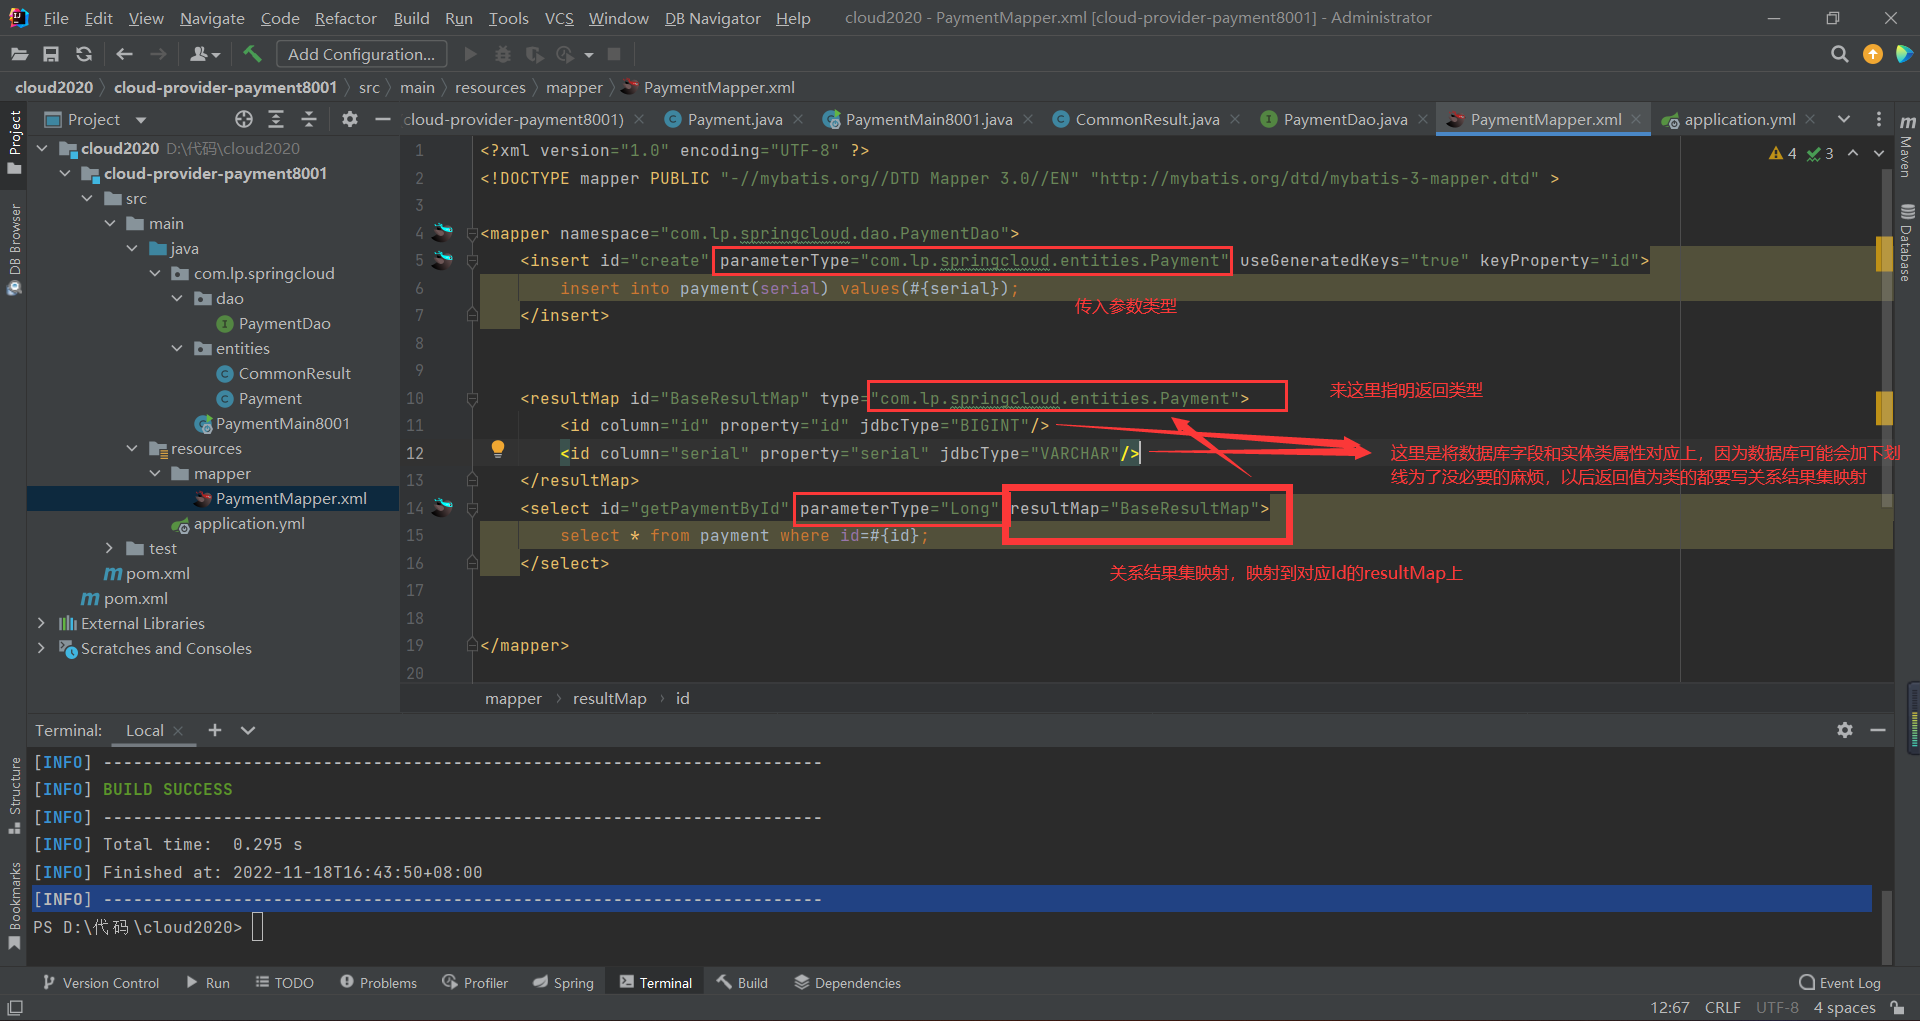Add new terminal tab plus icon
1920x1021 pixels.
click(215, 730)
